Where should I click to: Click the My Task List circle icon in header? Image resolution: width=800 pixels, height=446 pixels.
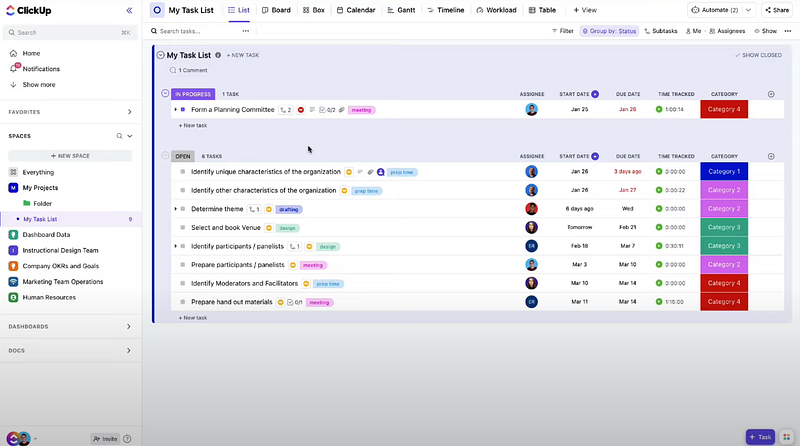click(157, 10)
